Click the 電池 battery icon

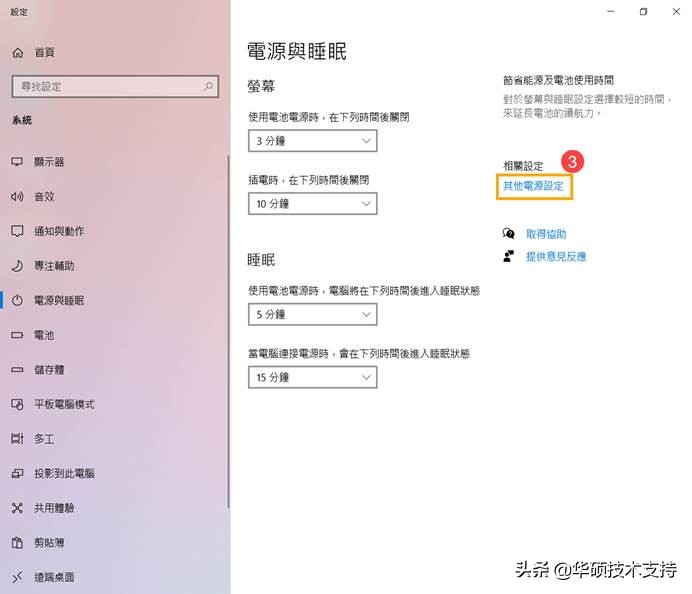17,335
